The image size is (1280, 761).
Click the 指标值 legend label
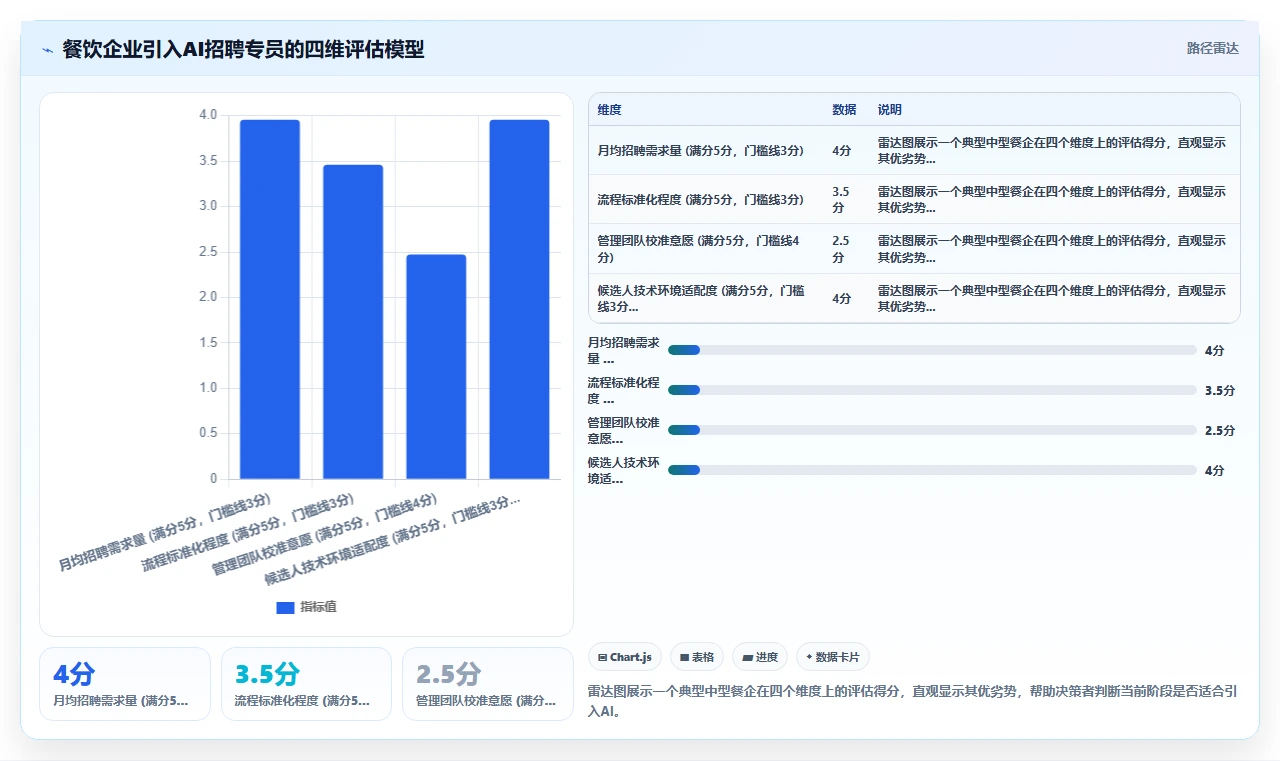pyautogui.click(x=318, y=607)
